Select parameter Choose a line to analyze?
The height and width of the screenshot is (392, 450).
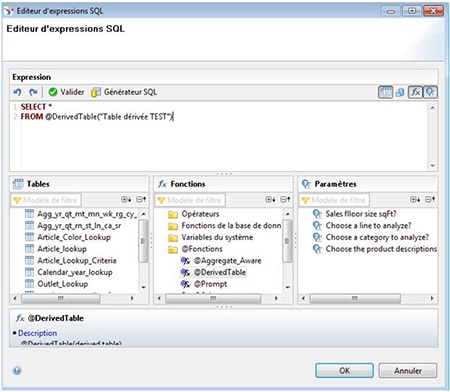click(x=368, y=226)
